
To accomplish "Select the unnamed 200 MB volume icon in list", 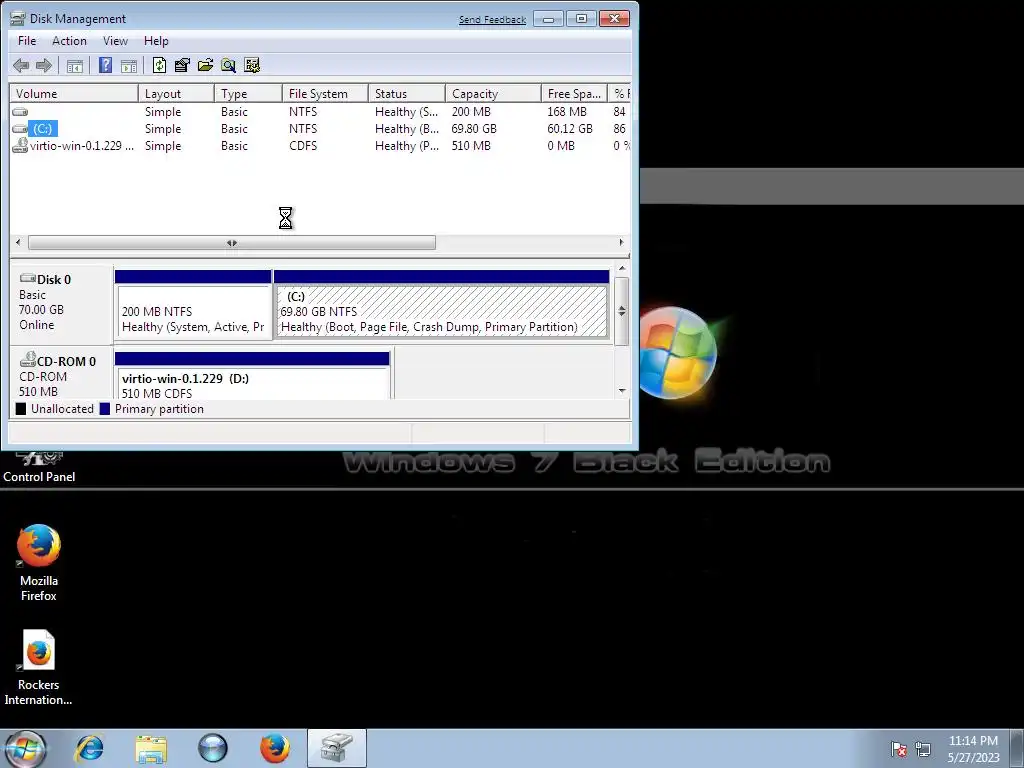I will pyautogui.click(x=20, y=112).
